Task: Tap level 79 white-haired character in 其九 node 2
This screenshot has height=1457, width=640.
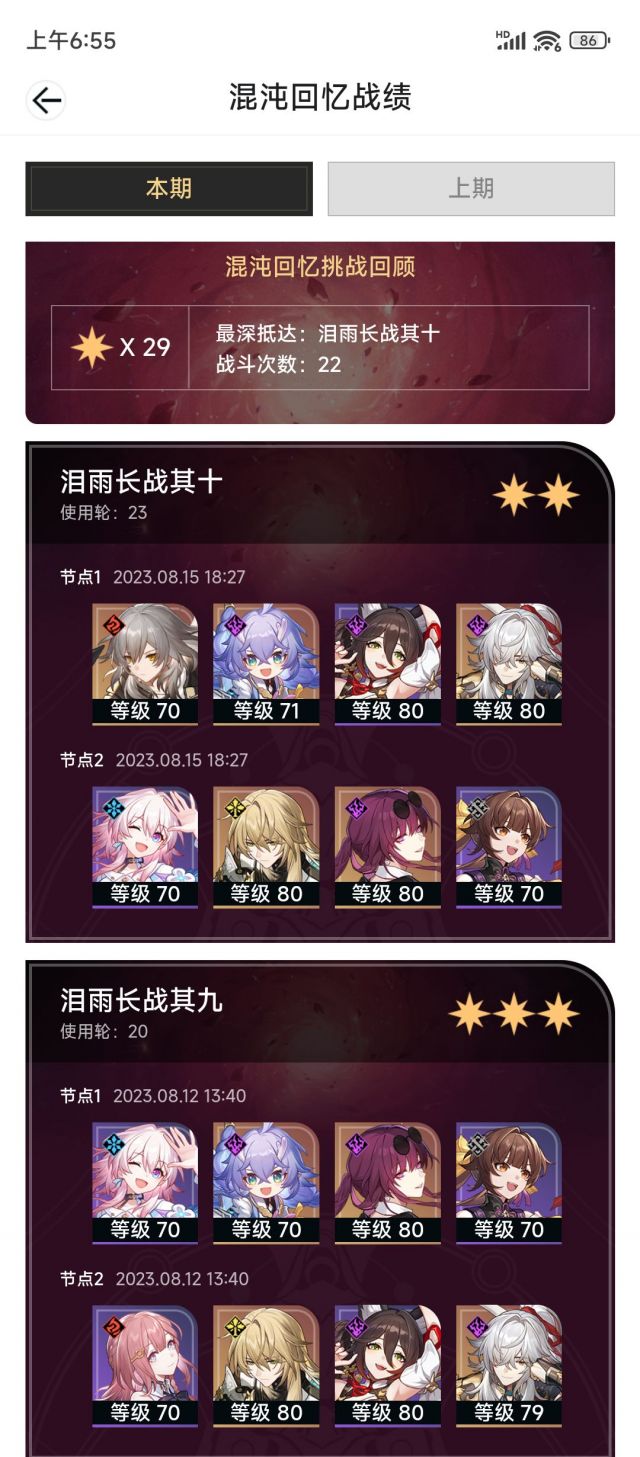Action: (x=509, y=1366)
